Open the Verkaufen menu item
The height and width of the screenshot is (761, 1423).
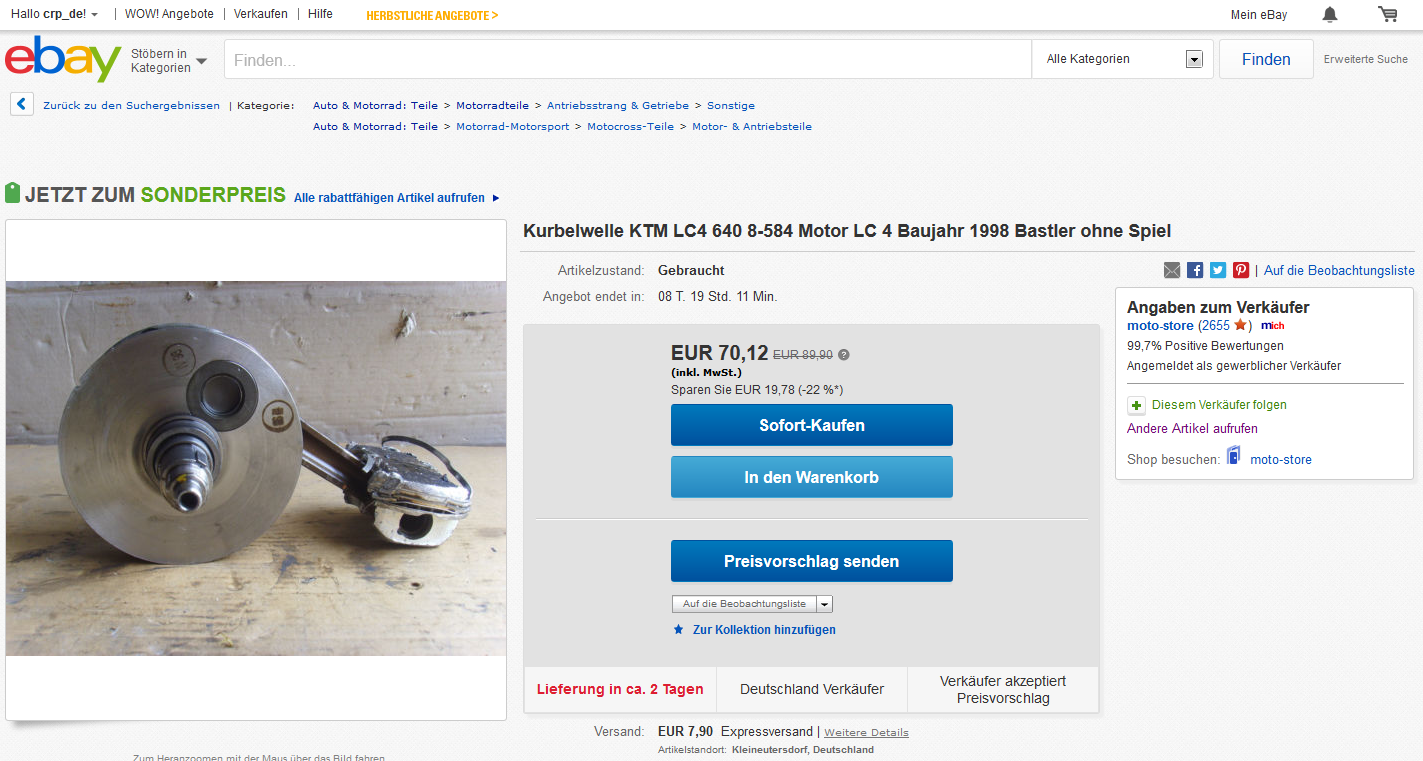click(260, 14)
